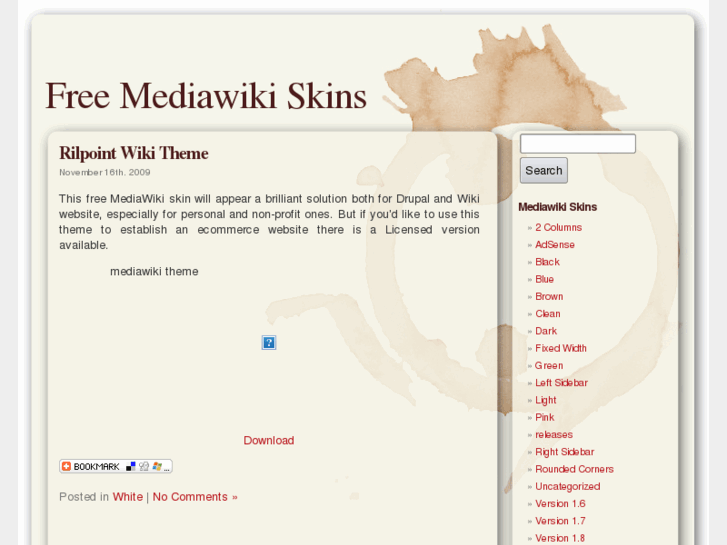Open the Rilpoint Wiki Theme post title
The height and width of the screenshot is (545, 727).
(134, 154)
